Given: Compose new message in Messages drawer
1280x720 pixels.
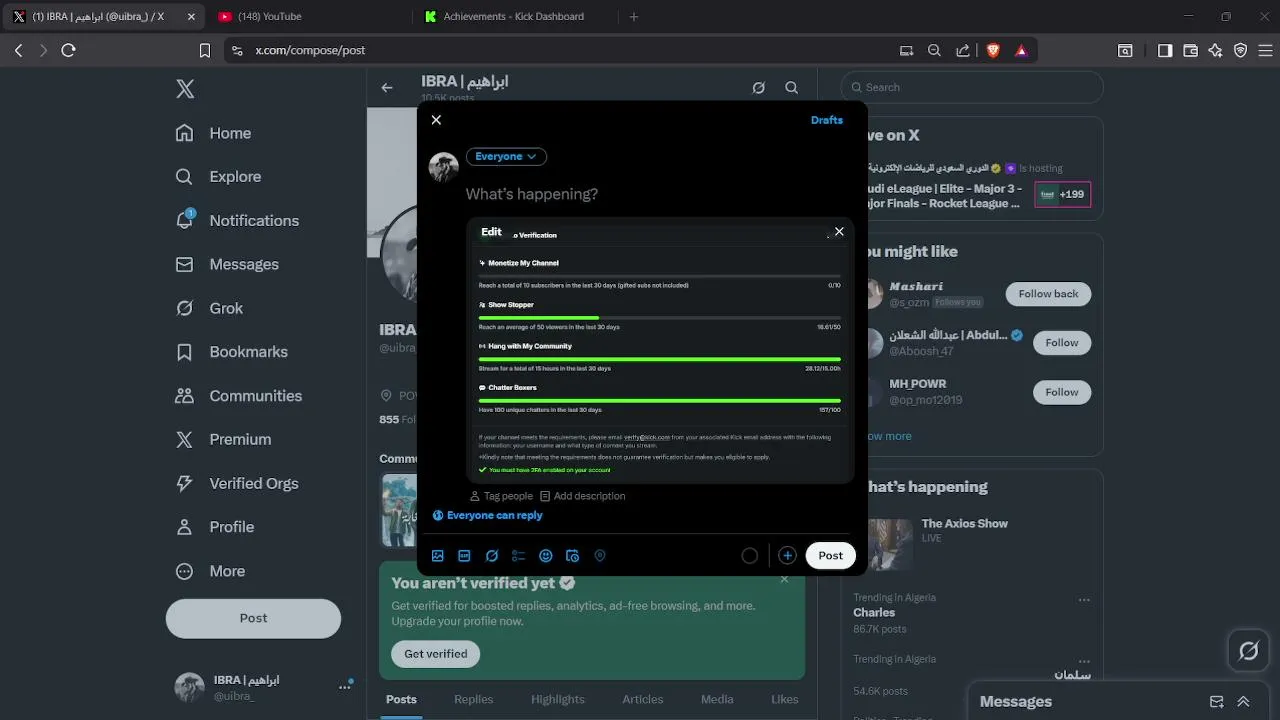Looking at the screenshot, I should [1217, 702].
